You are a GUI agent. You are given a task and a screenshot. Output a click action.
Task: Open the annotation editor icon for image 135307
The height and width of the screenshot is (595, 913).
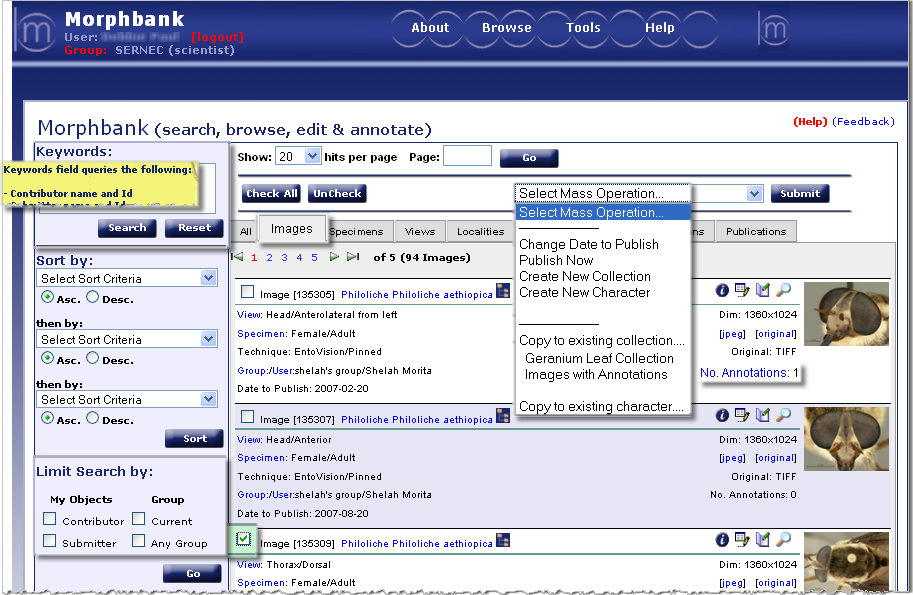pyautogui.click(x=742, y=415)
